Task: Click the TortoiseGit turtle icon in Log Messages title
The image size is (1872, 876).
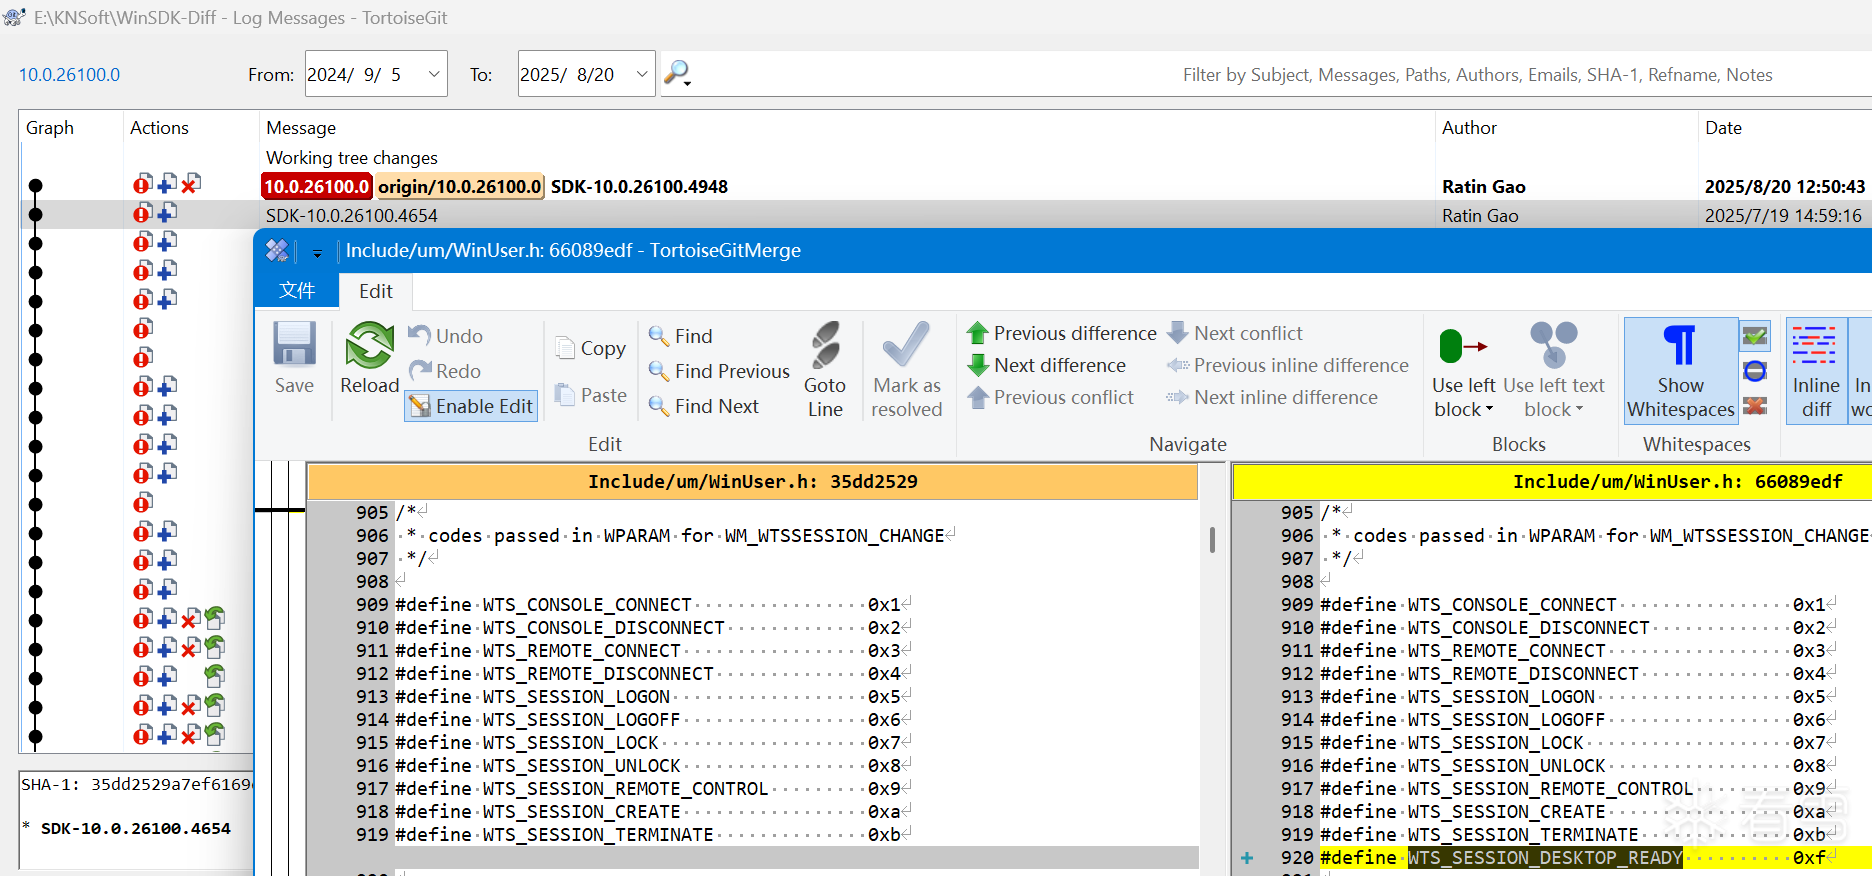Action: coord(15,17)
